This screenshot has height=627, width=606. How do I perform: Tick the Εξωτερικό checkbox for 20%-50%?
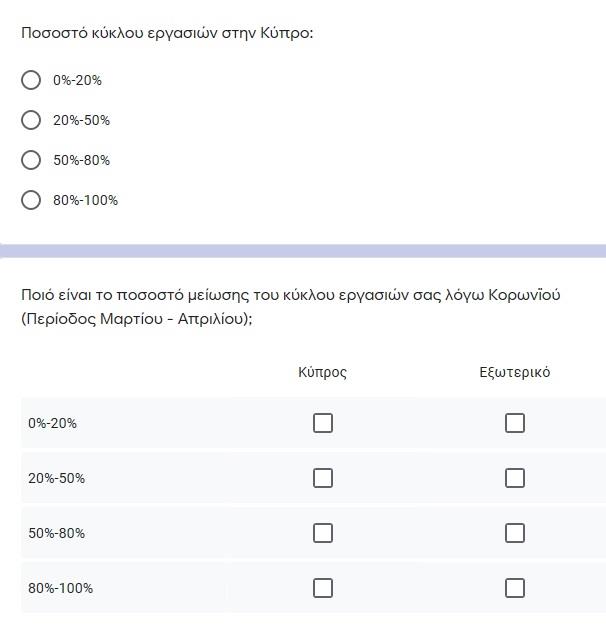(515, 478)
